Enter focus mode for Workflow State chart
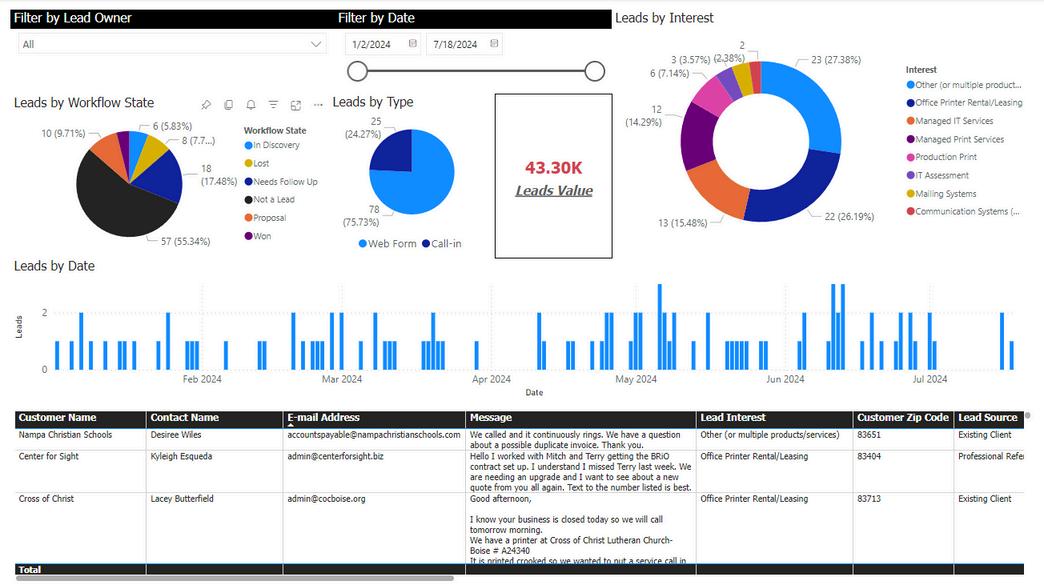This screenshot has height=585, width=1044. click(x=296, y=105)
